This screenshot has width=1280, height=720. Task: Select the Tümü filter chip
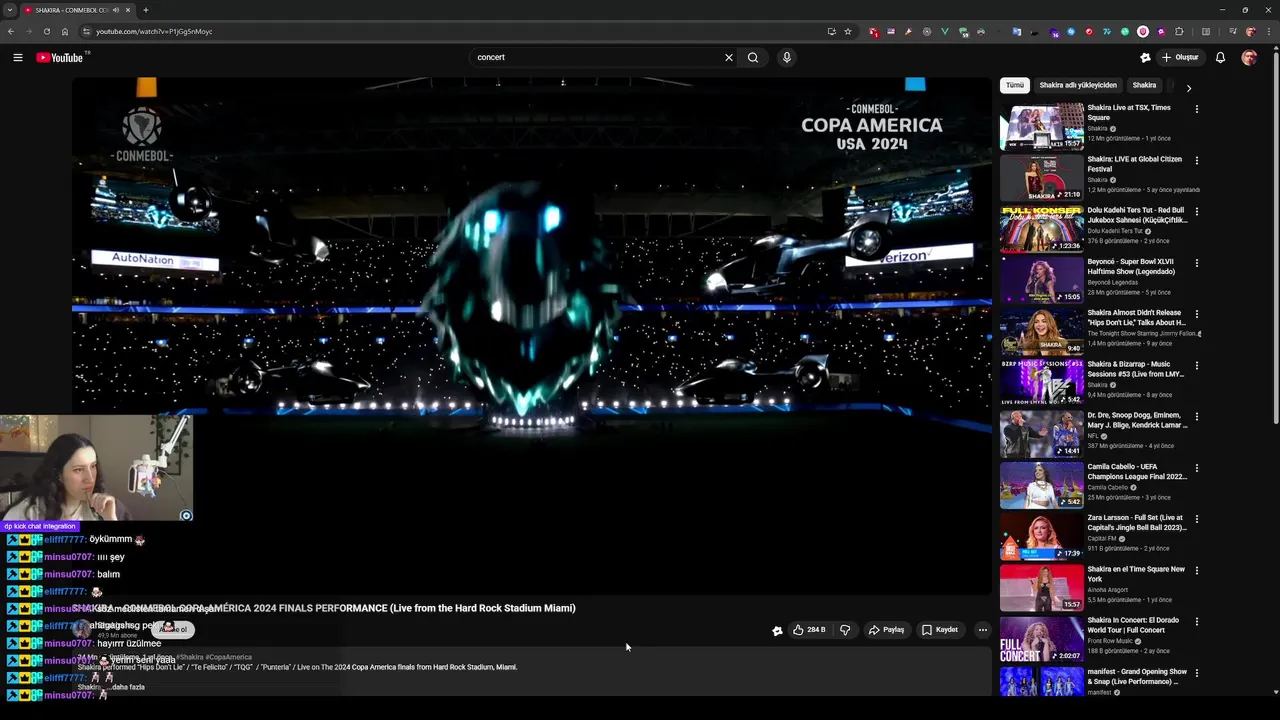[1015, 85]
